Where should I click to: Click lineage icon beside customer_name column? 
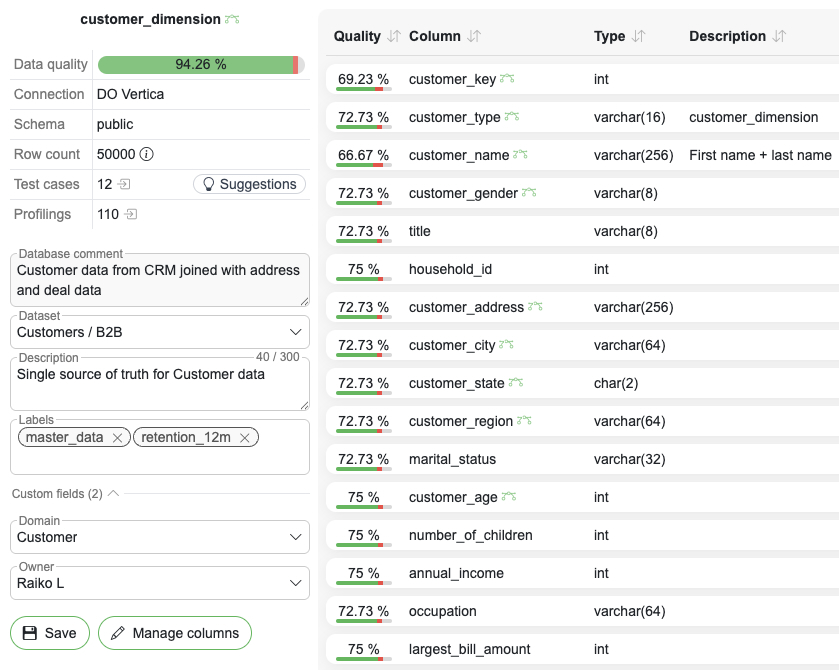(x=520, y=155)
